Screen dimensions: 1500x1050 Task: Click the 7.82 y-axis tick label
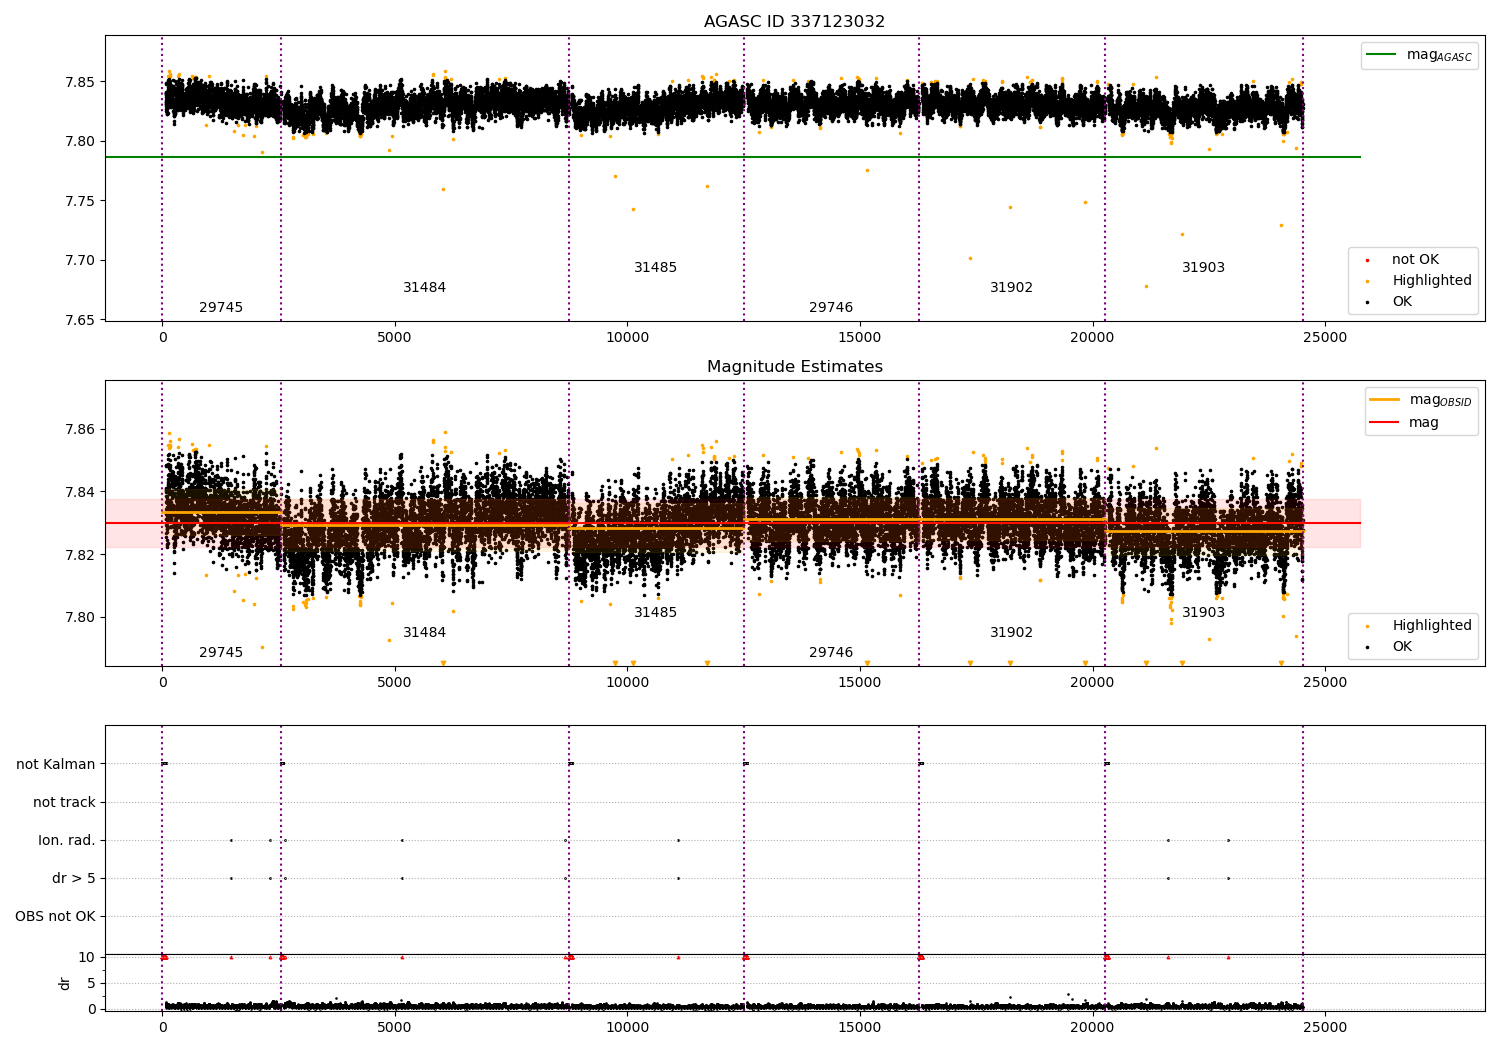(x=80, y=555)
